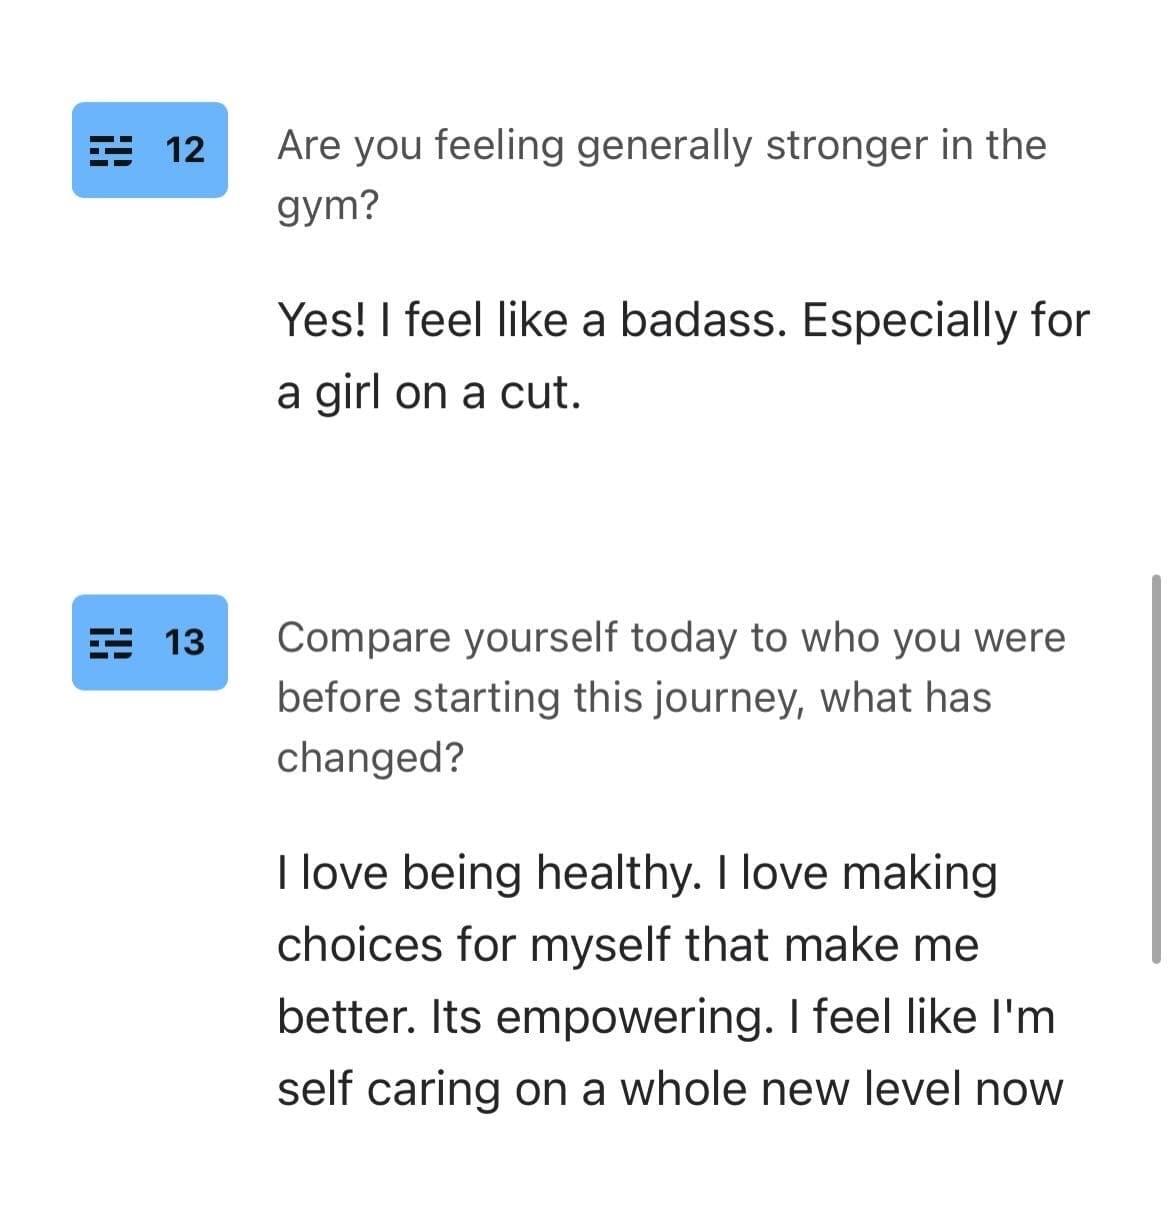Click the answer line "a girl on a cut."
Image resolution: width=1170 pixels, height=1232 pixels.
[x=429, y=393]
